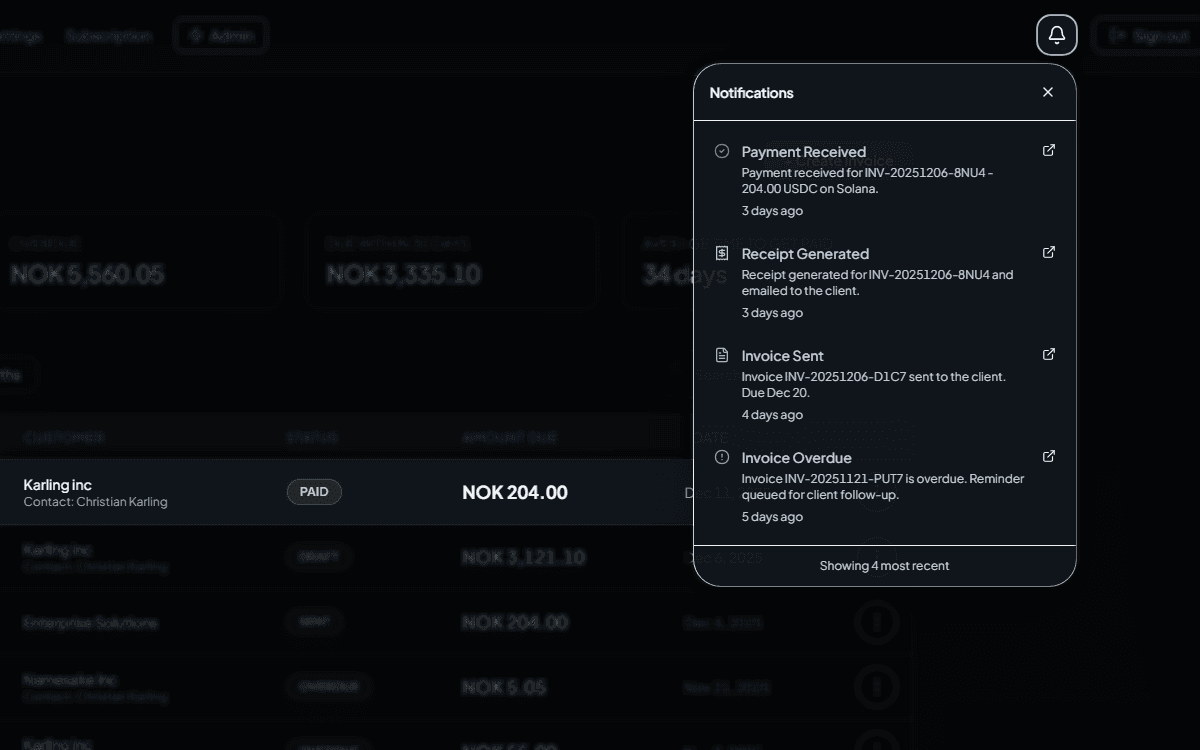Open the Payment Received external link
Screen dimensions: 1200x750
1048,149
